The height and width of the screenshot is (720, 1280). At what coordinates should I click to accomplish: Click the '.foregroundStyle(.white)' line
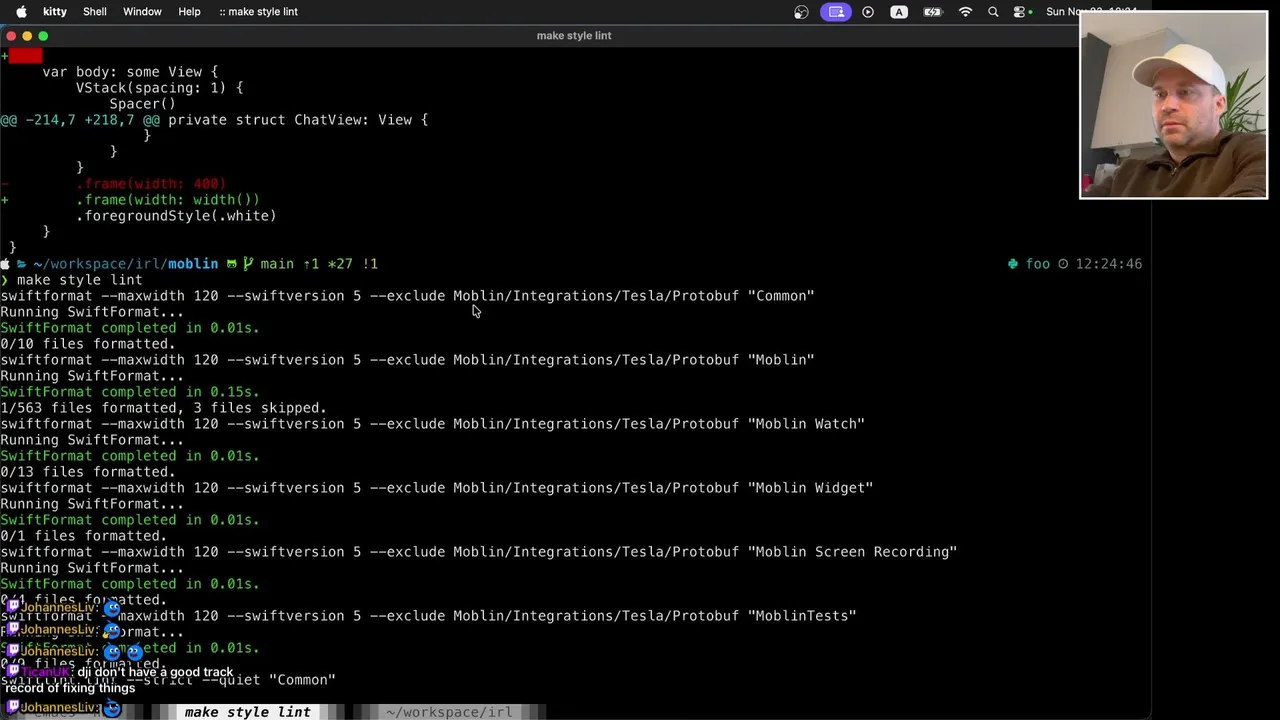pyautogui.click(x=176, y=216)
